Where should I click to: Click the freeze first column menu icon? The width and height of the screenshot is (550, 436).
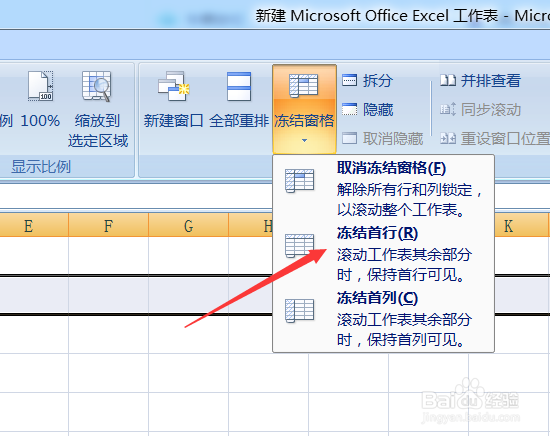click(x=300, y=311)
